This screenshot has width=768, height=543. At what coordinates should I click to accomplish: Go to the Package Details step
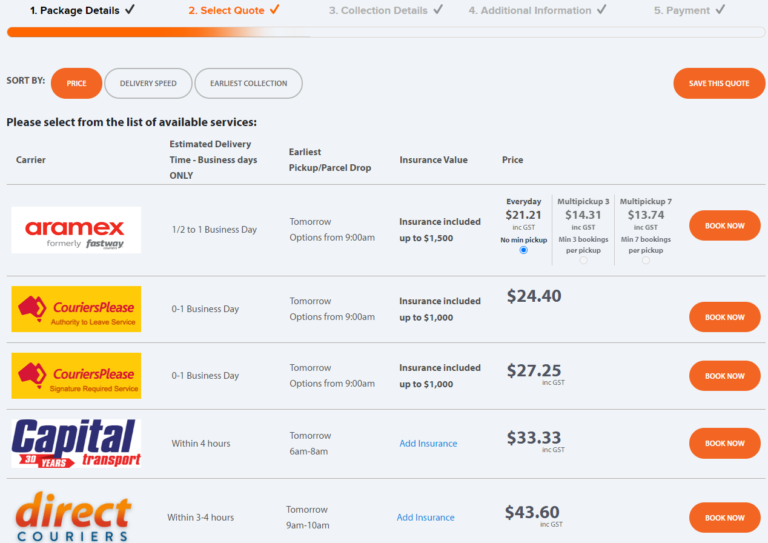click(x=82, y=10)
